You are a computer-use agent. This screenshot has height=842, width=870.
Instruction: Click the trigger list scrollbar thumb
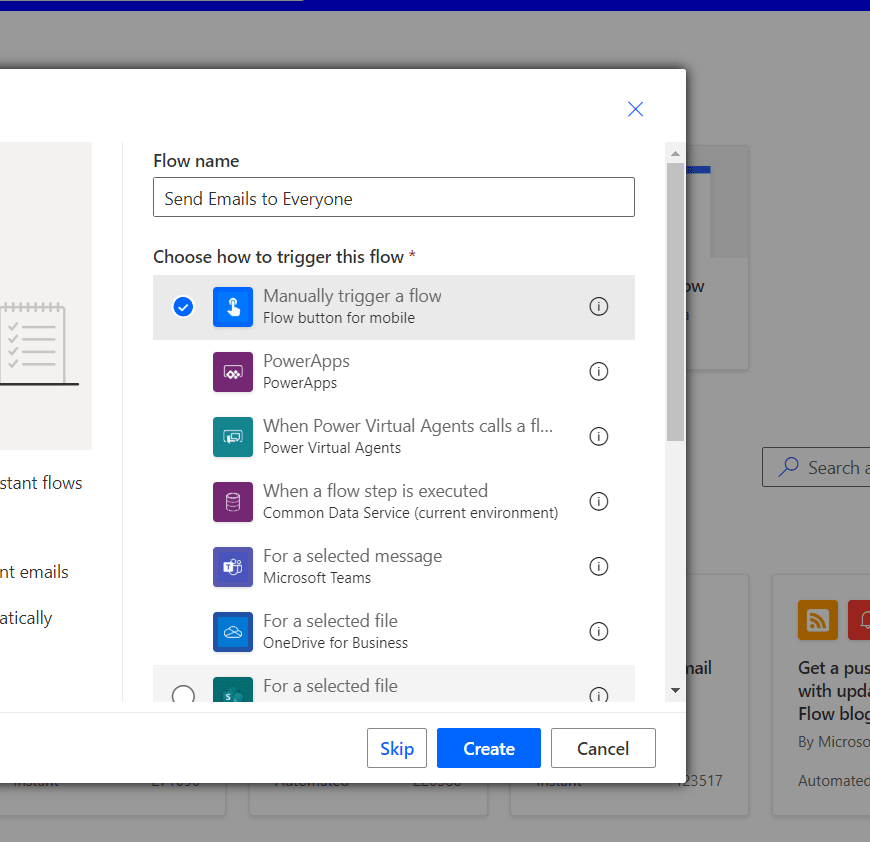point(675,302)
